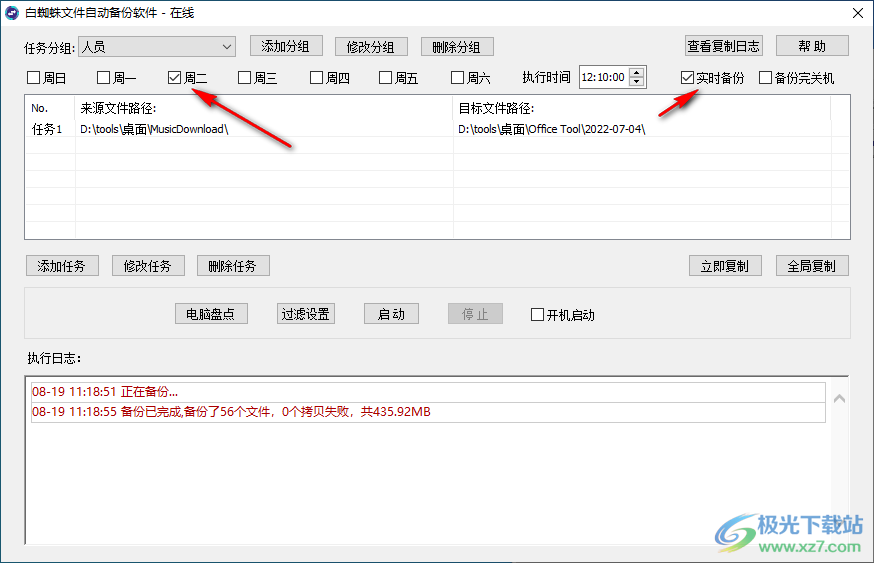Uncheck the 周二 checkbox

tap(174, 77)
